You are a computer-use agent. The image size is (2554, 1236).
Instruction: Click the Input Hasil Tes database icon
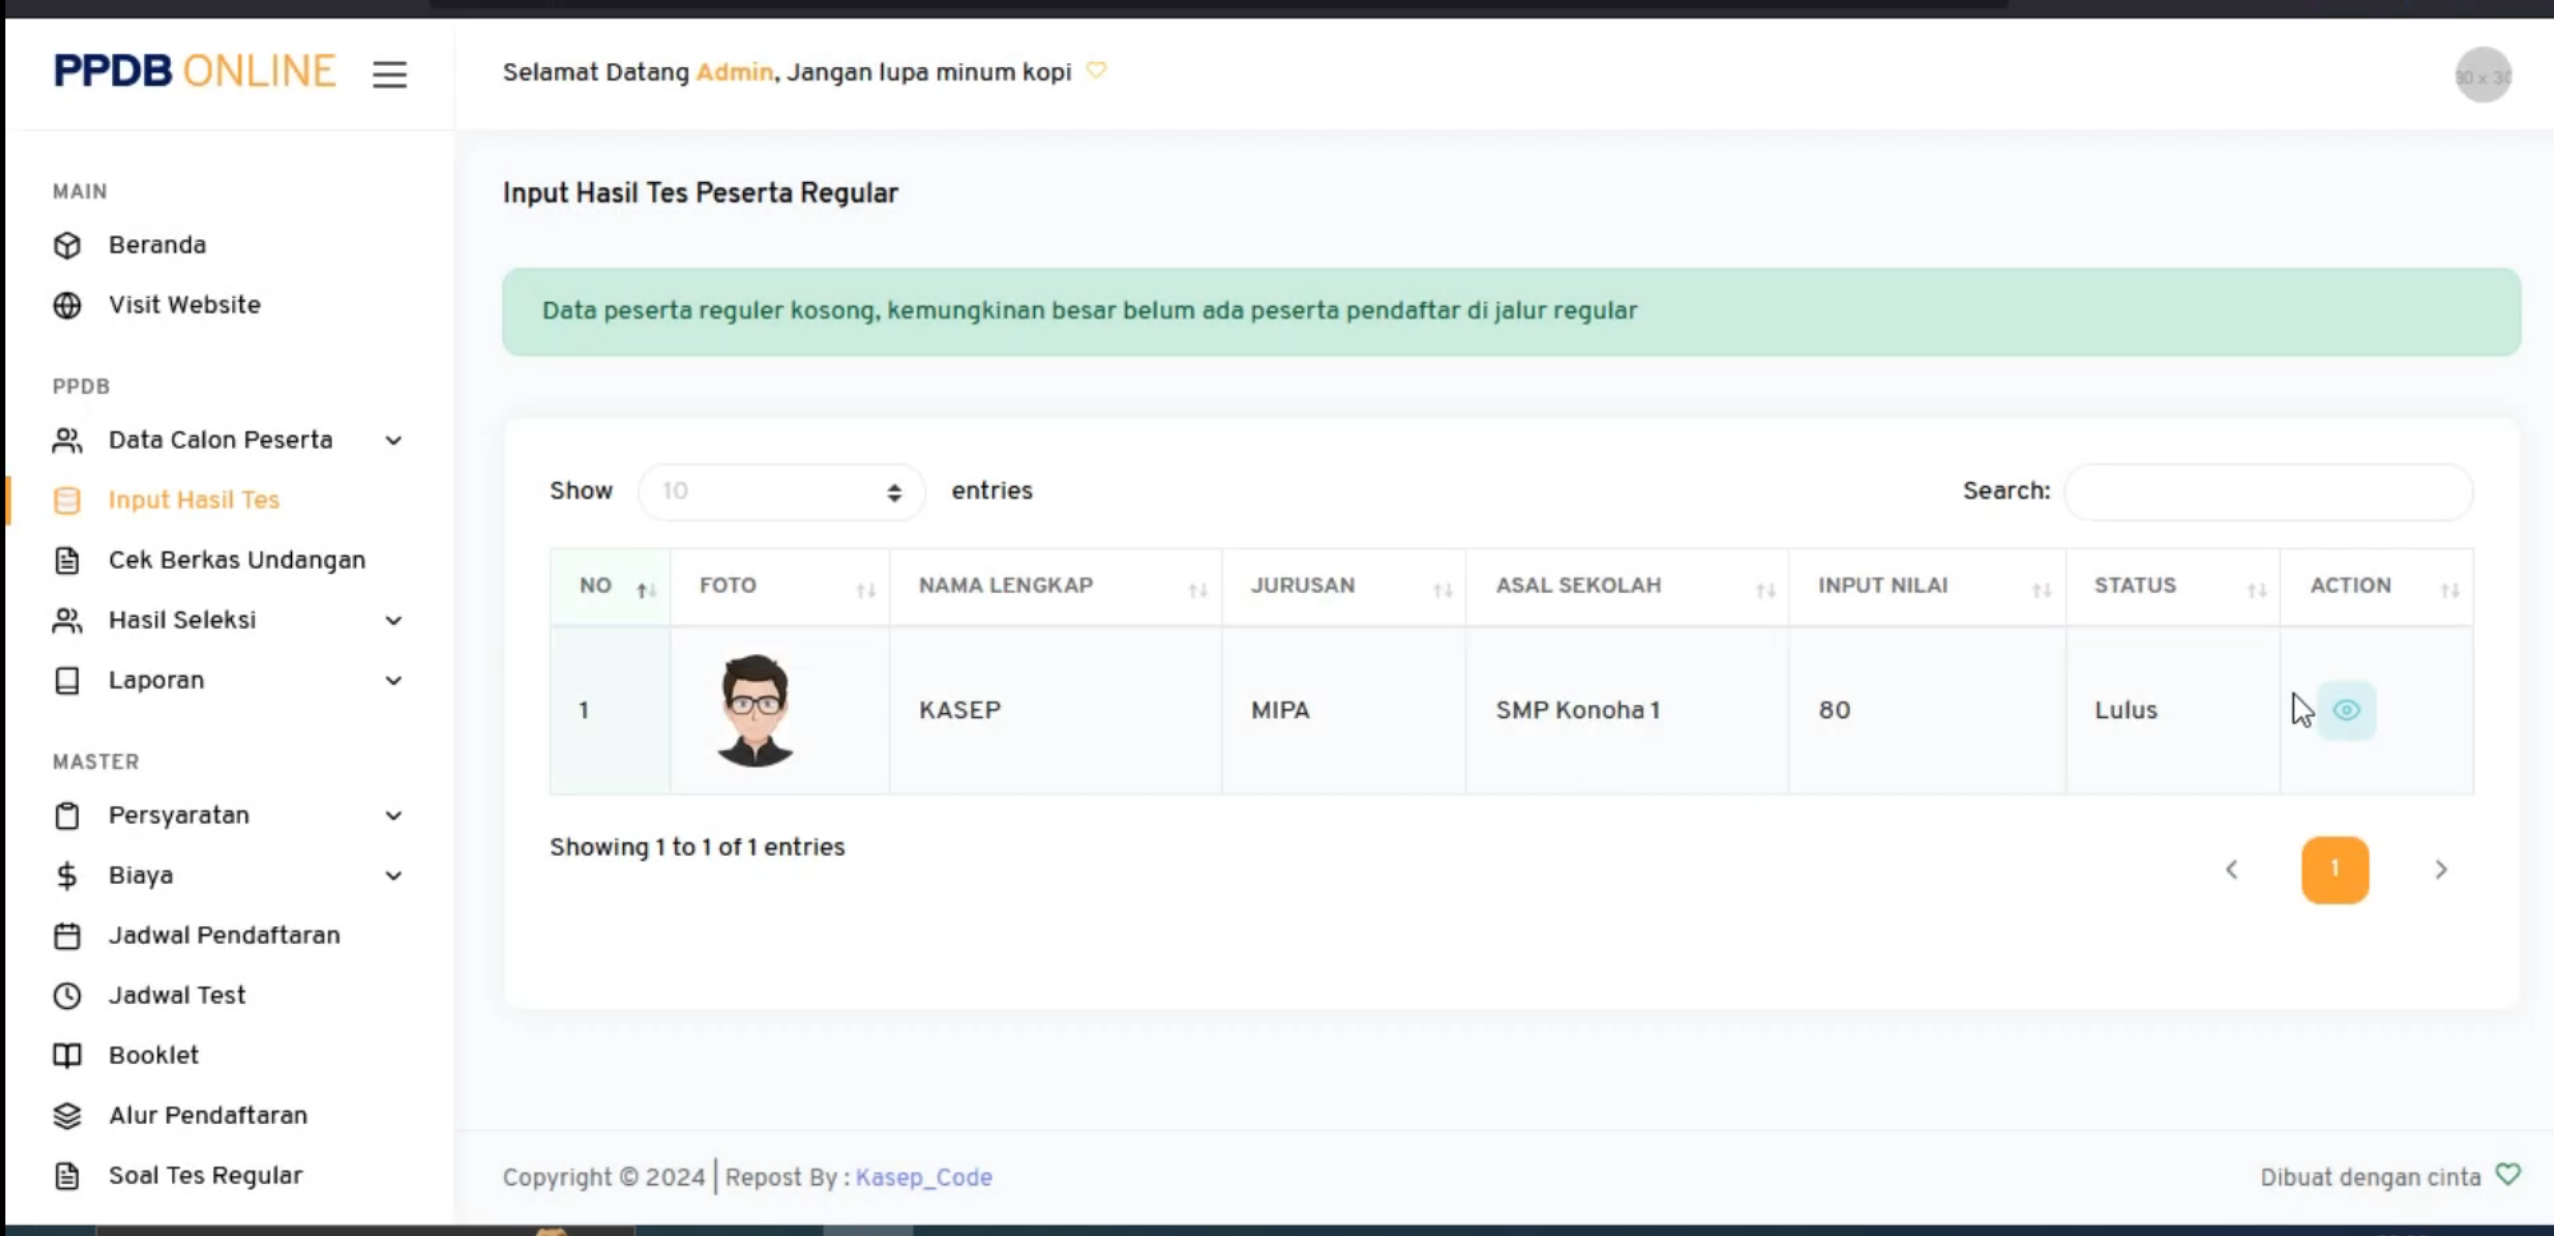(x=67, y=500)
